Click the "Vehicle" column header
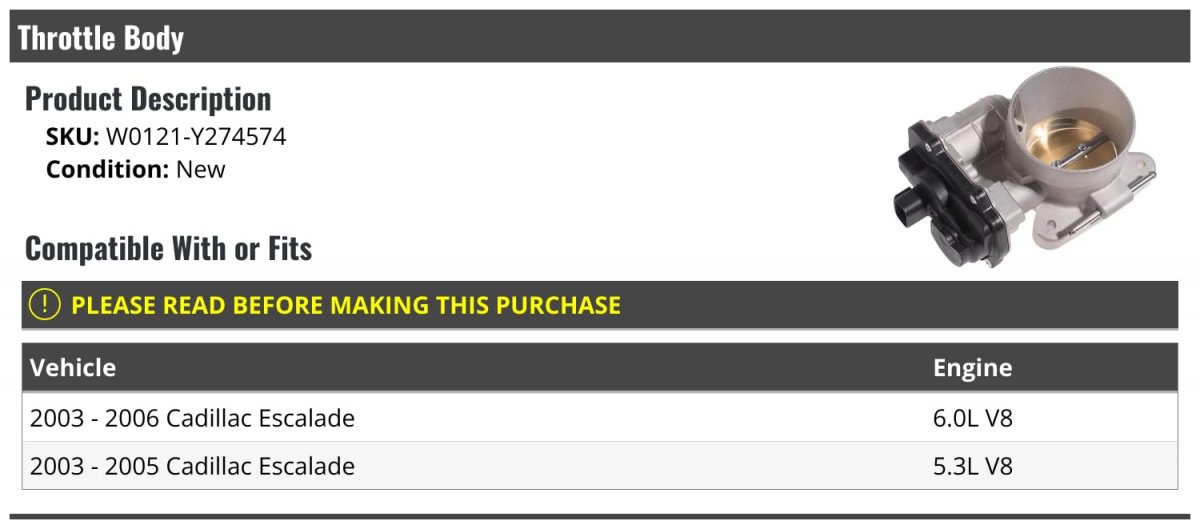 [x=73, y=367]
